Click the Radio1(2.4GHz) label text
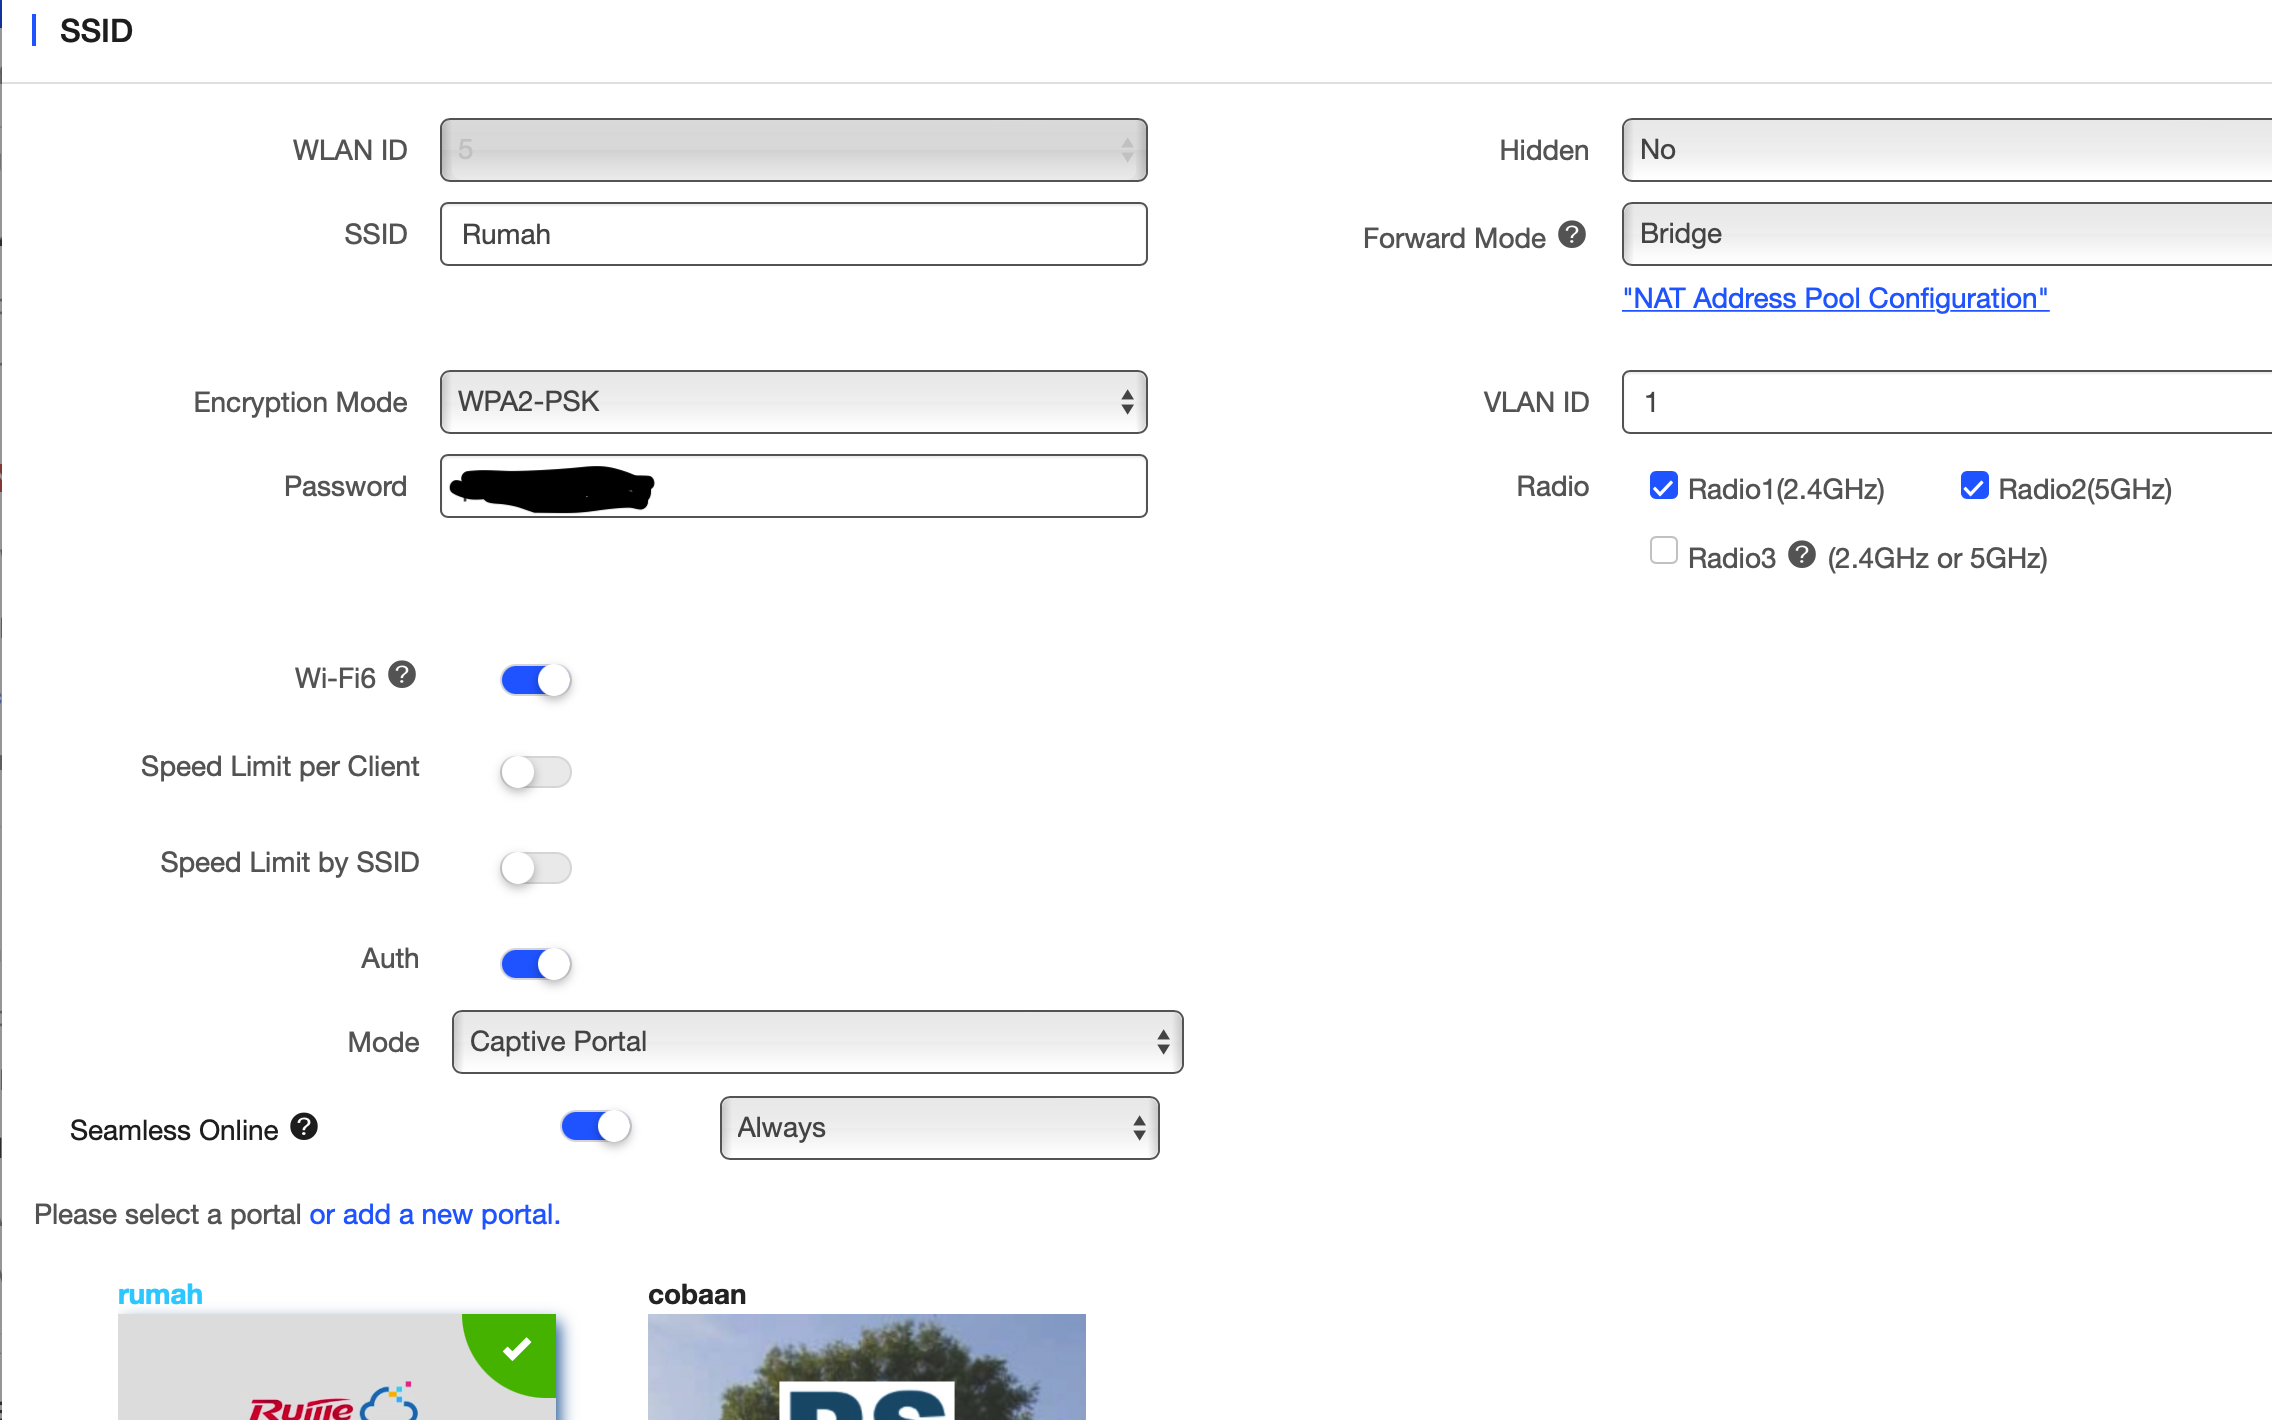The image size is (2272, 1420). click(x=1786, y=489)
